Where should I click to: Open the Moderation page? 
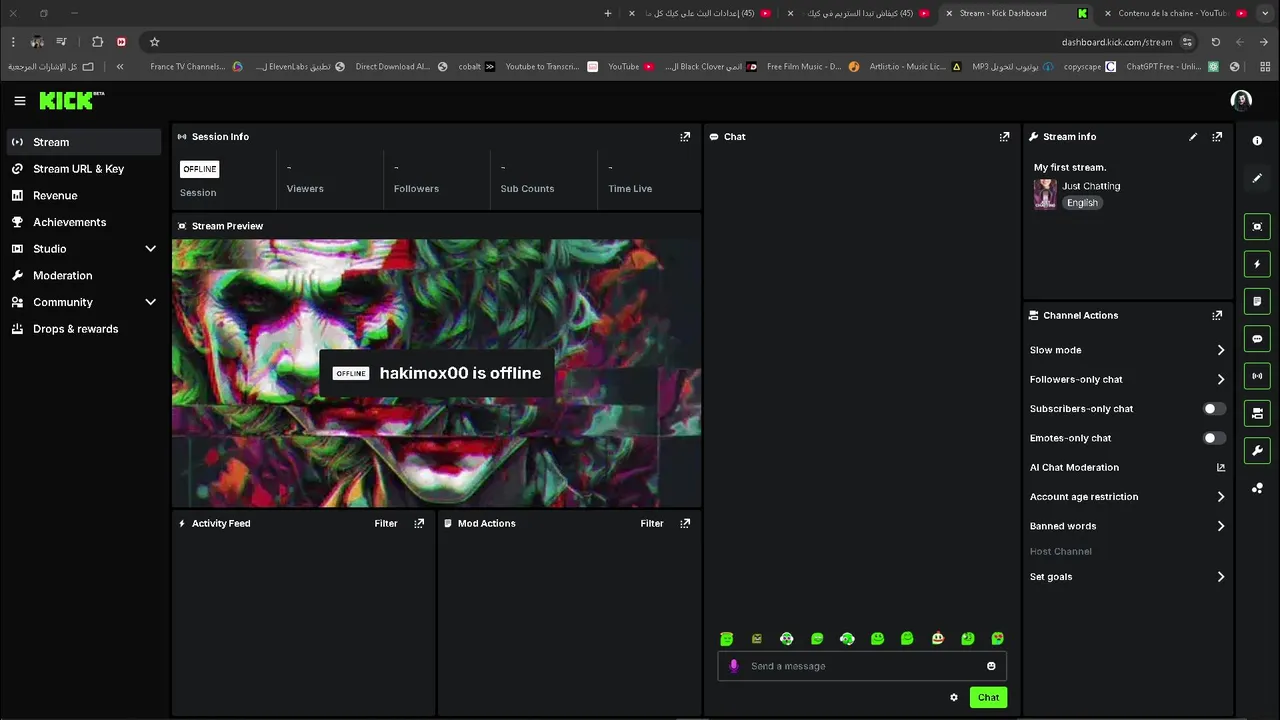click(82, 276)
